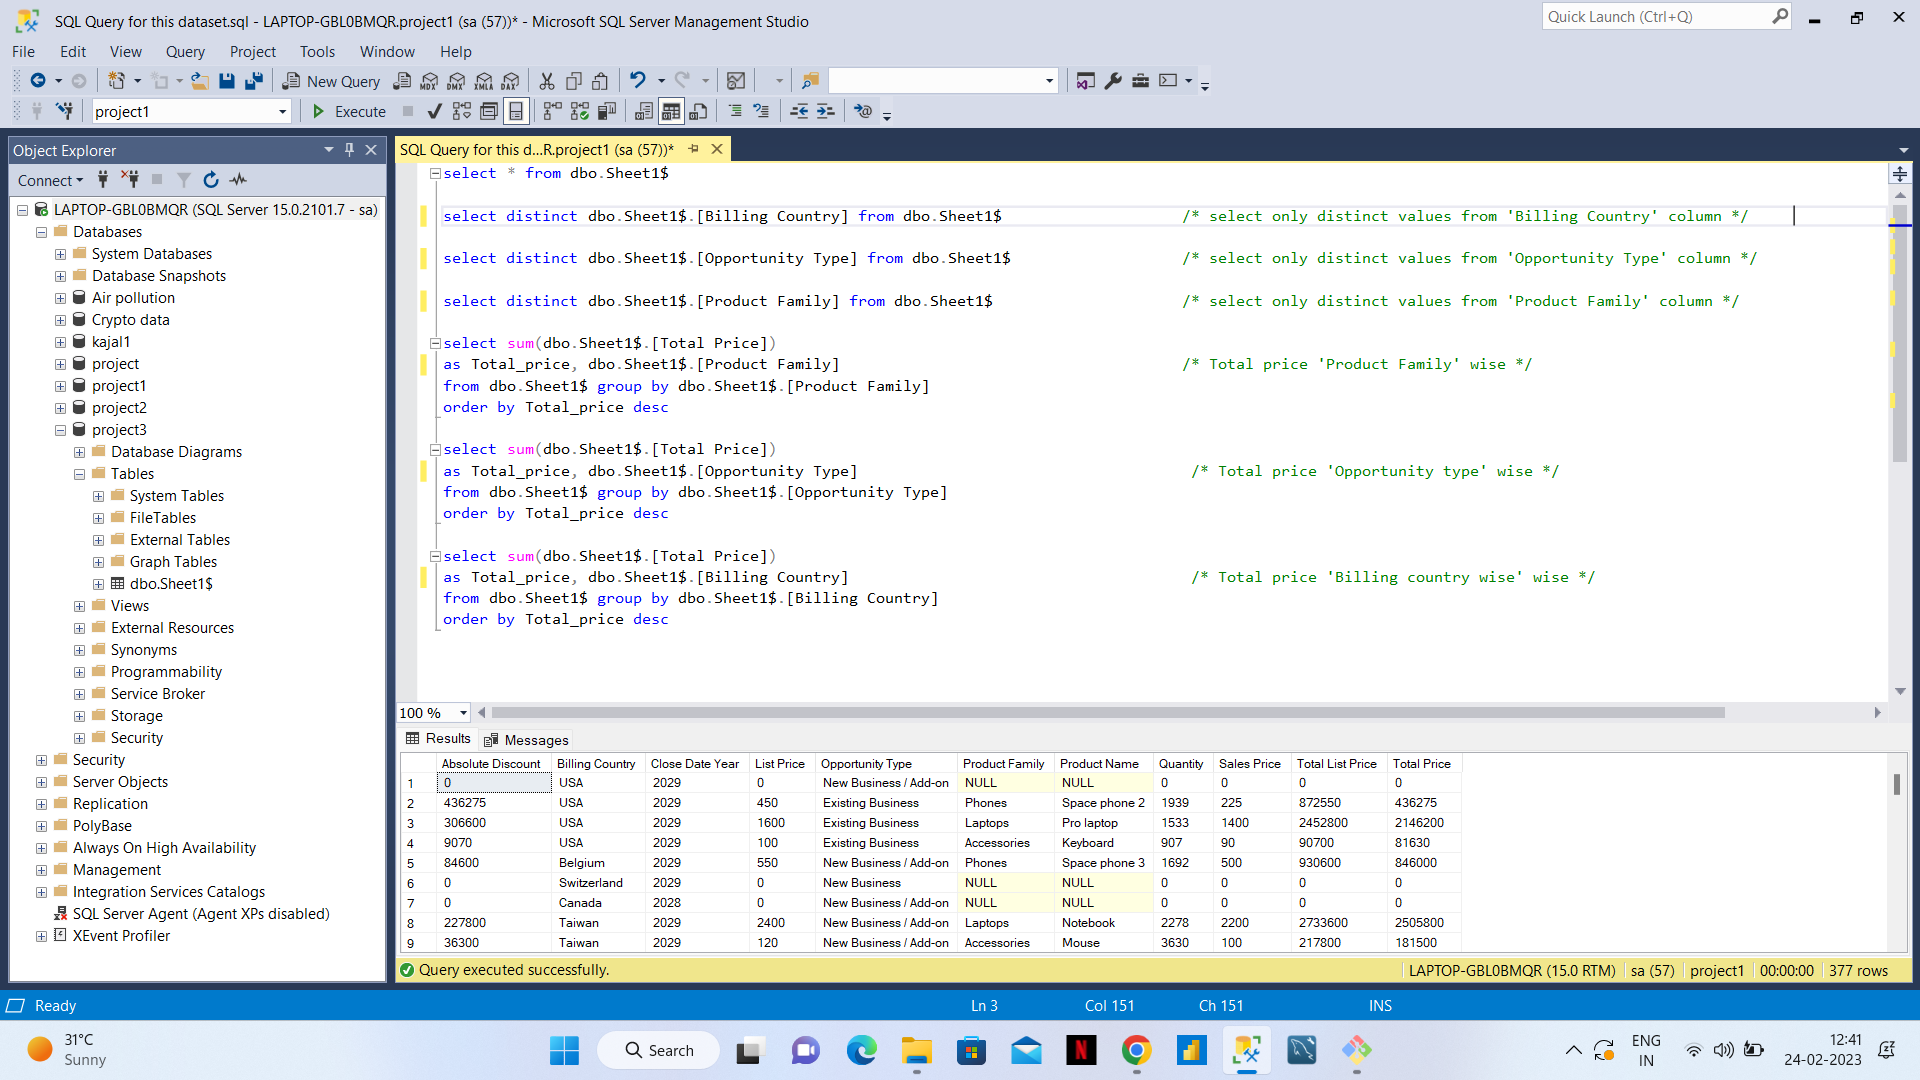1920x1080 pixels.
Task: Collapse the Tables folder under project3
Action: pos(79,473)
